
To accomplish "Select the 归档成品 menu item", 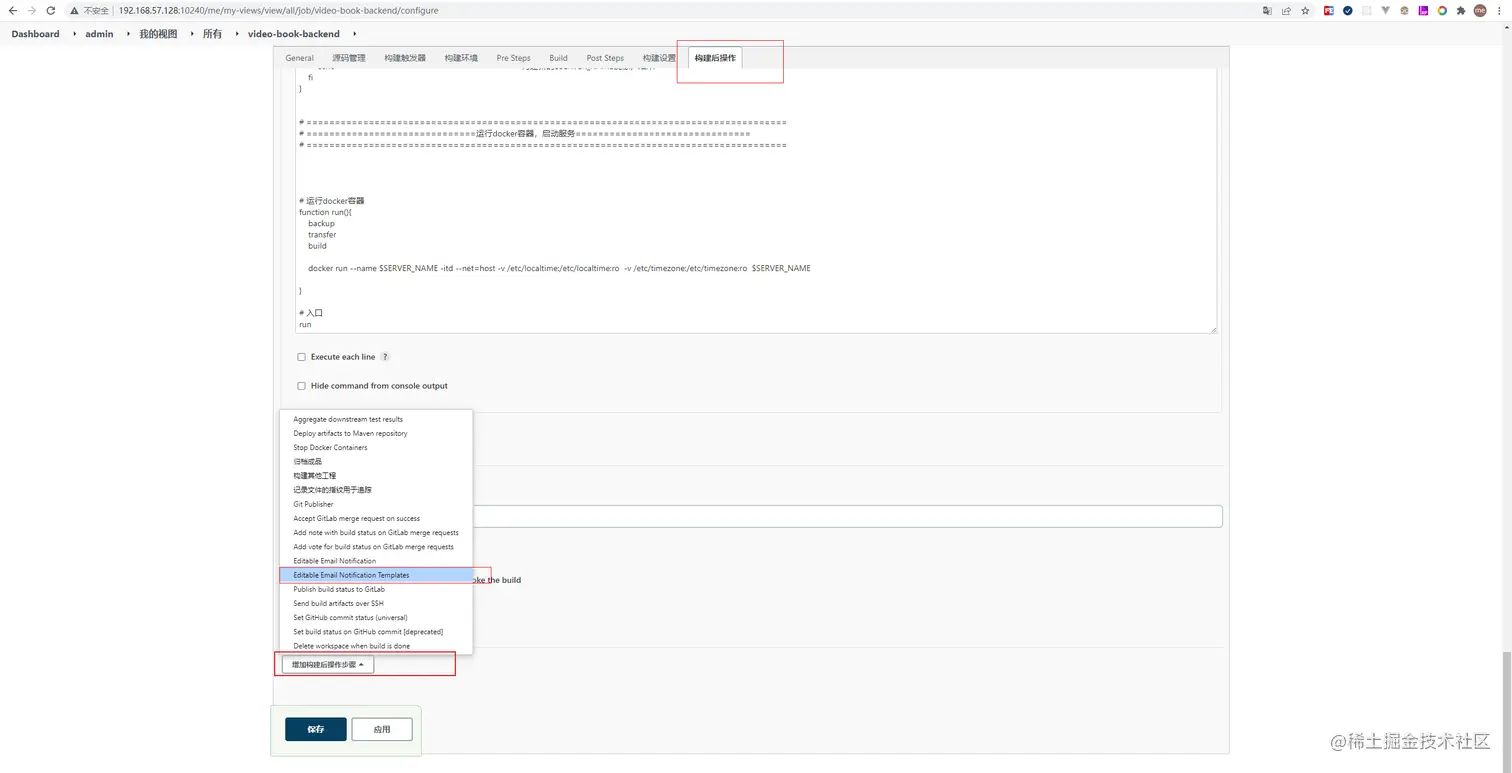I will [x=376, y=462].
